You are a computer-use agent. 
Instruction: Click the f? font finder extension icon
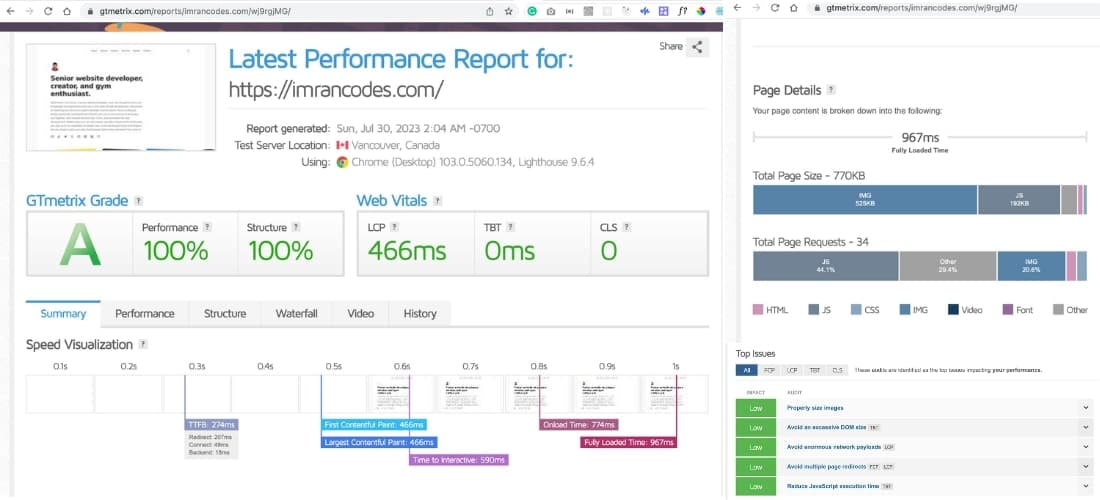[x=682, y=11]
